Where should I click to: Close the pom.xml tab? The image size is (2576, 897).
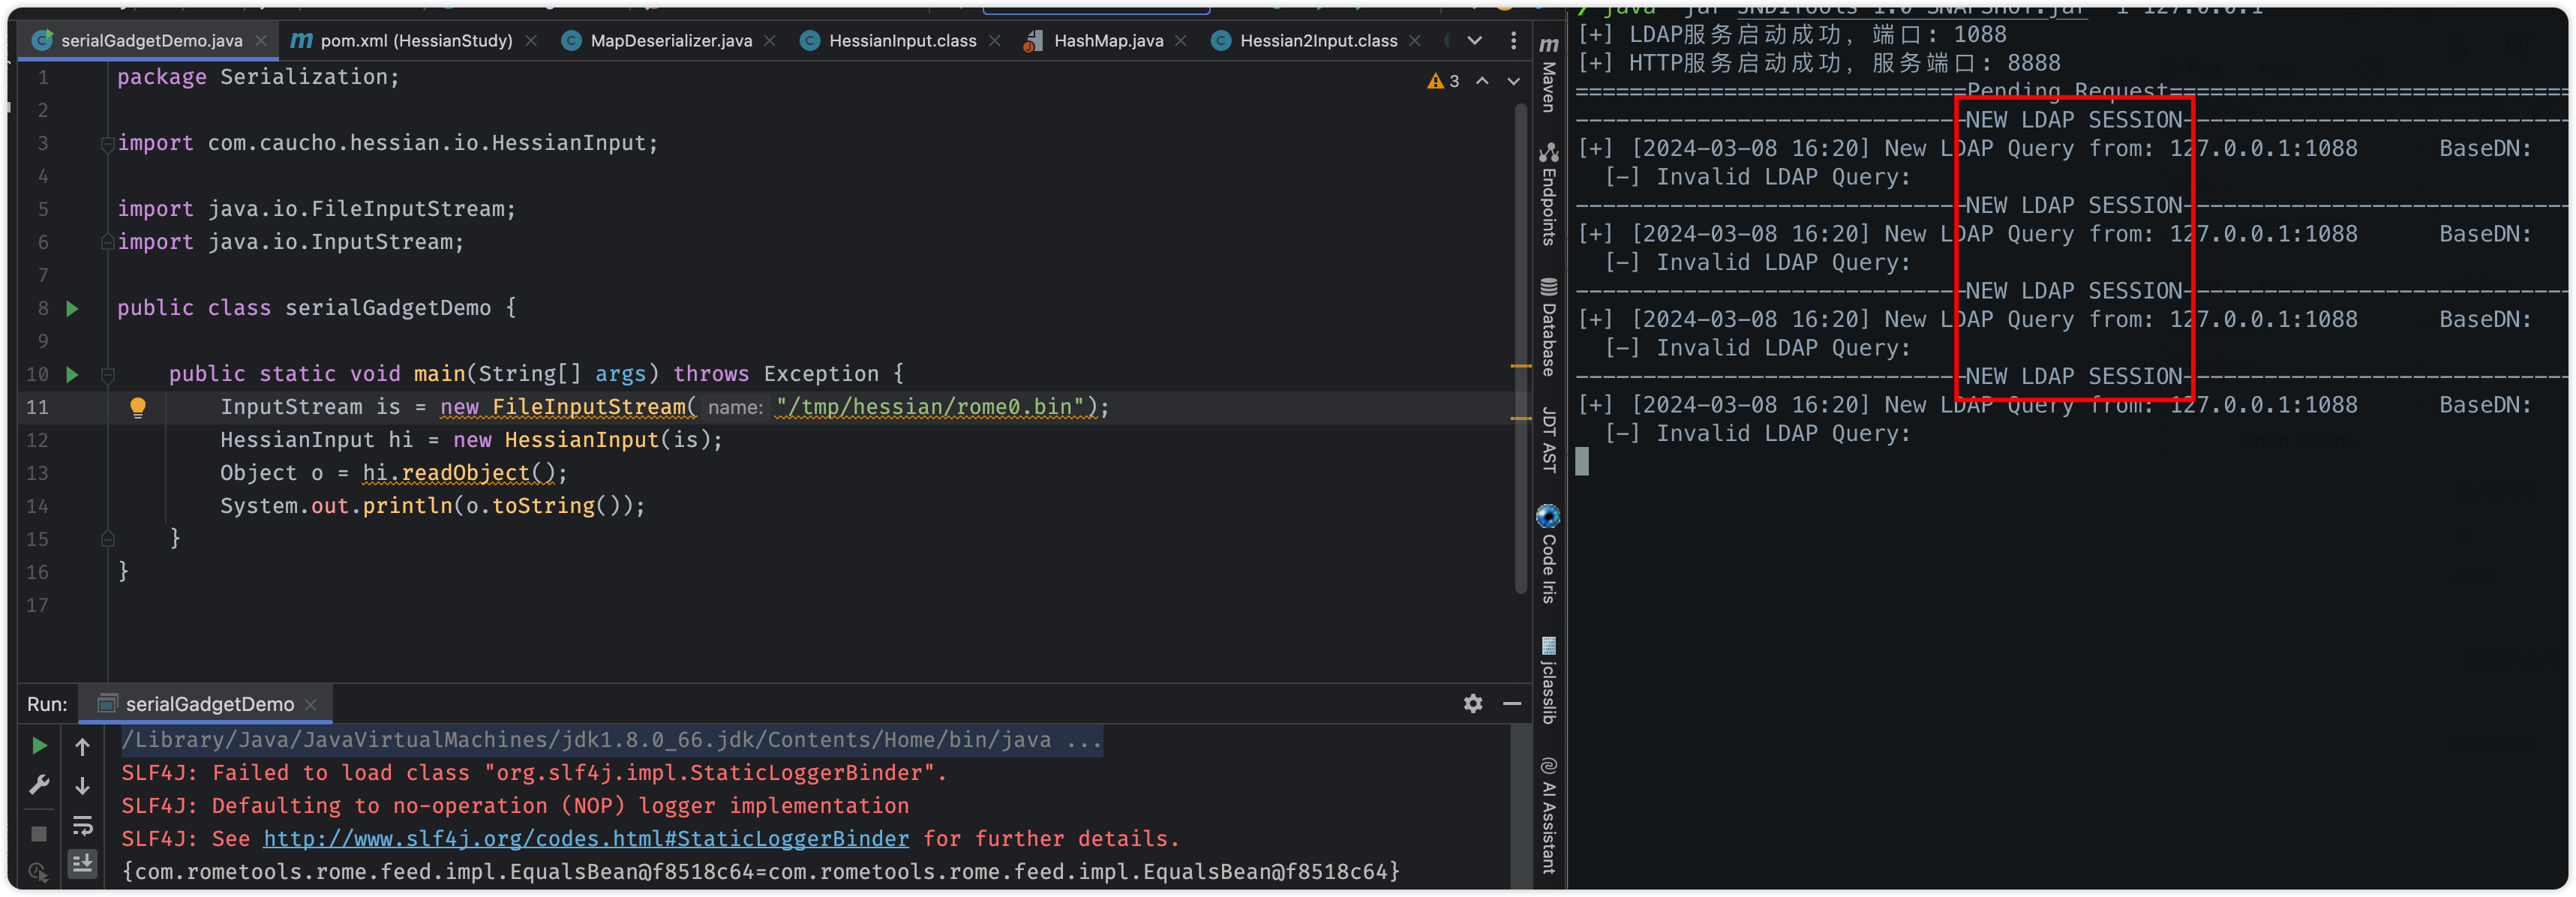tap(531, 41)
